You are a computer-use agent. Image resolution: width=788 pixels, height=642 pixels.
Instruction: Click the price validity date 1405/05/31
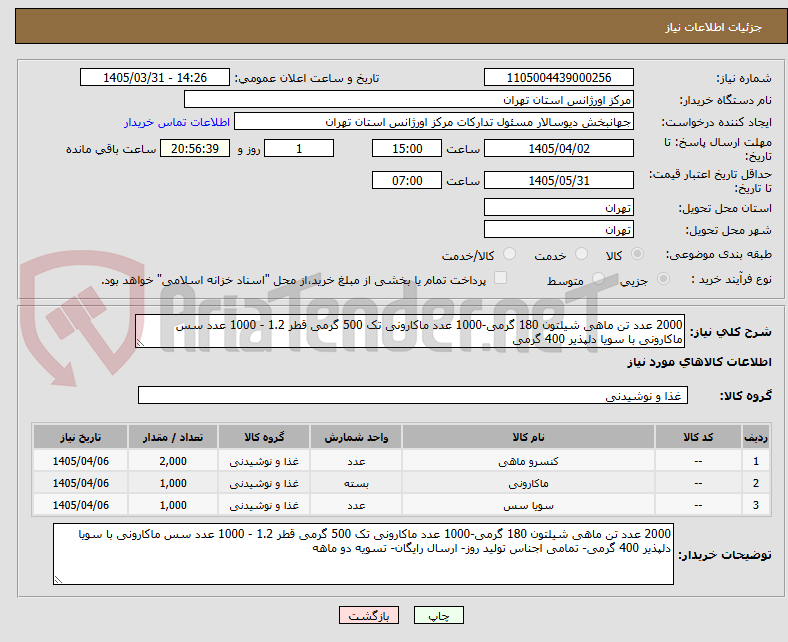click(x=559, y=180)
